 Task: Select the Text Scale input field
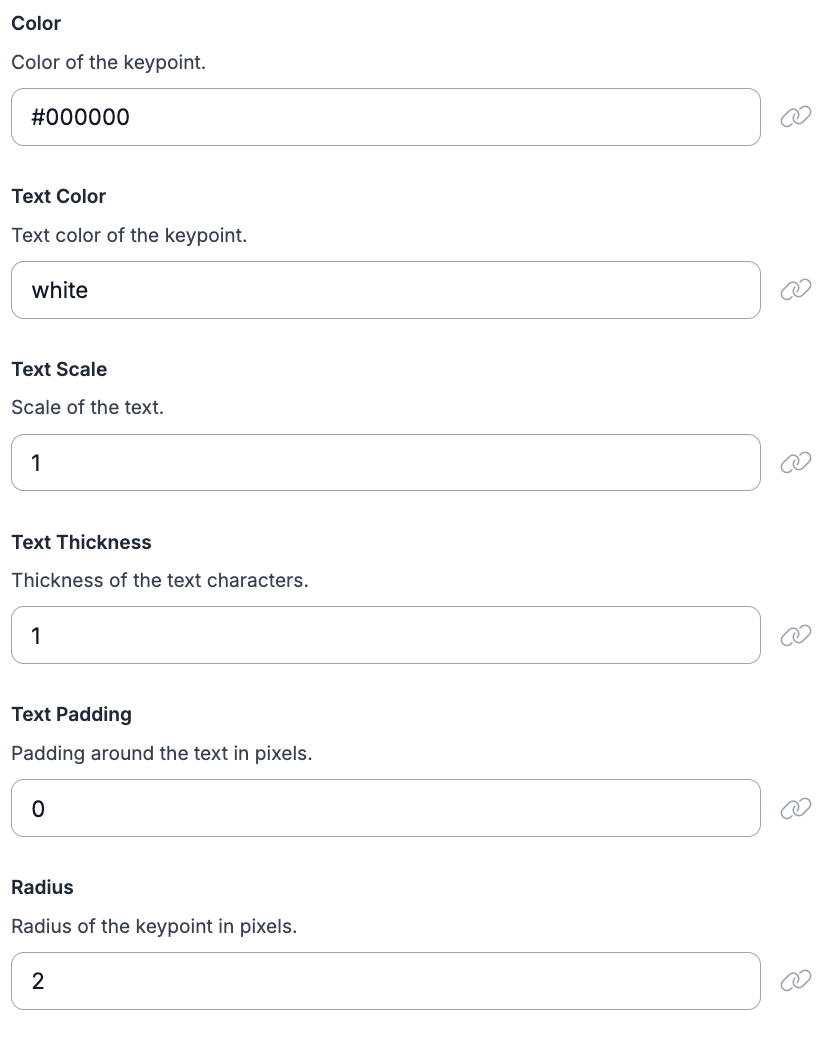[x=386, y=463]
